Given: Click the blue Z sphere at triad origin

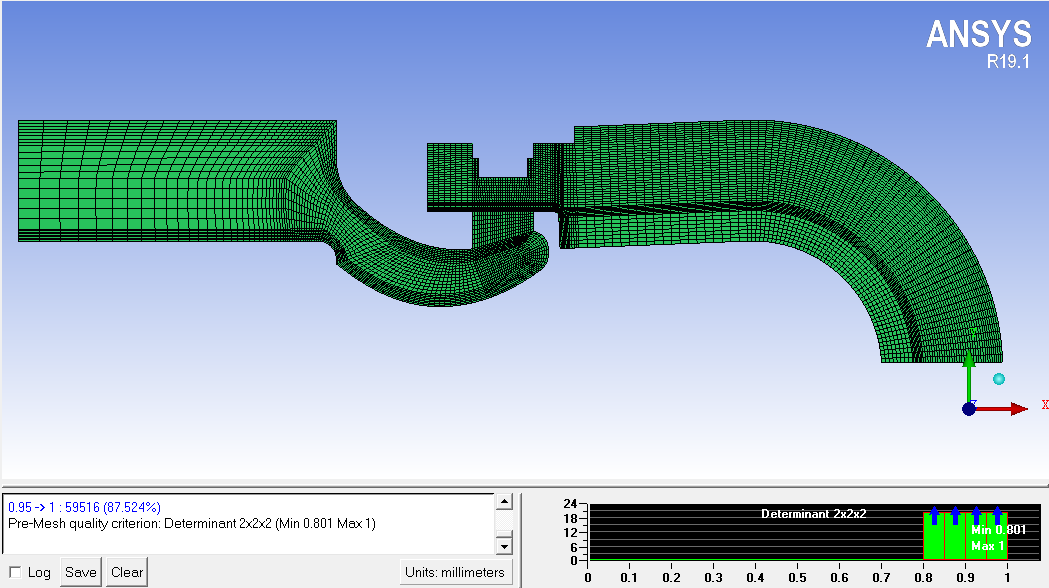Looking at the screenshot, I should tap(968, 408).
